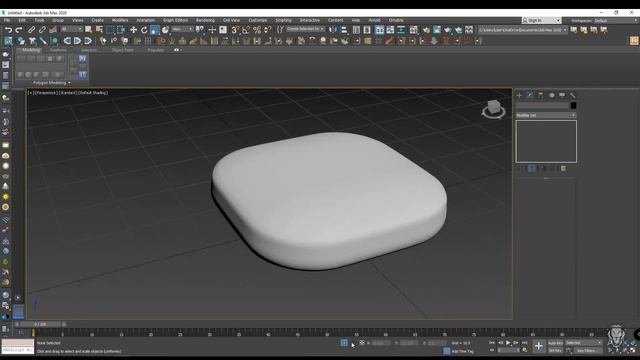The width and height of the screenshot is (640, 360).
Task: Toggle the Show Ribbon eye icon
Action: point(176,50)
